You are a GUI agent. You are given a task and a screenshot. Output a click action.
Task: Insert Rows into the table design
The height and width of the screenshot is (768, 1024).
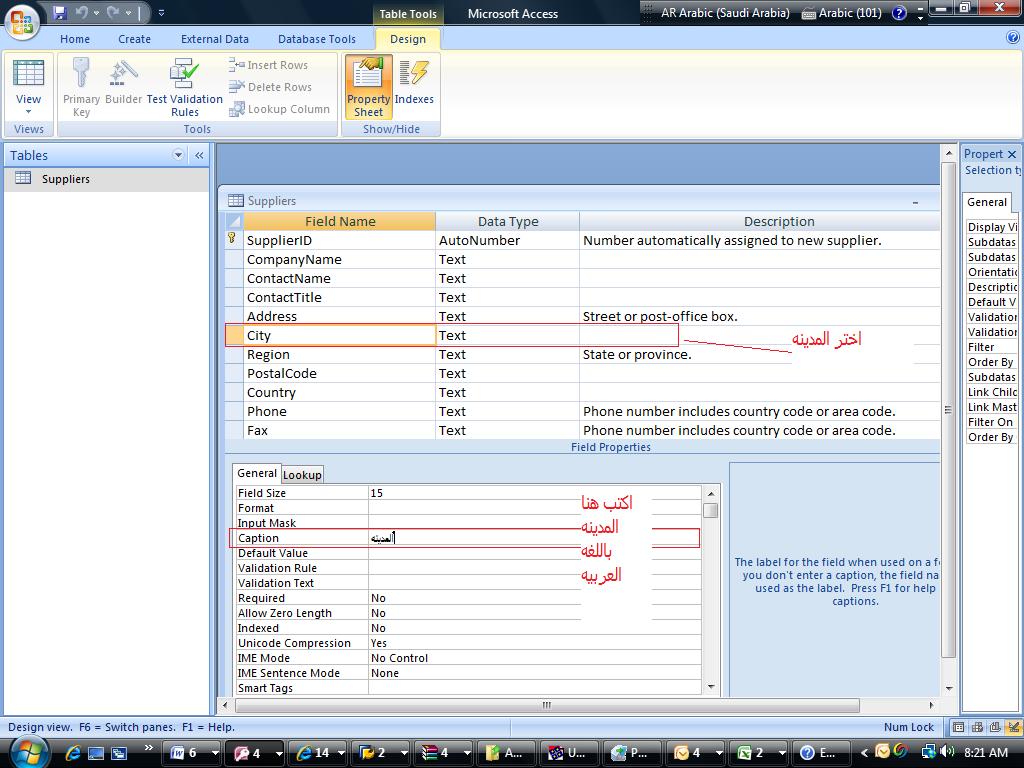(x=268, y=65)
